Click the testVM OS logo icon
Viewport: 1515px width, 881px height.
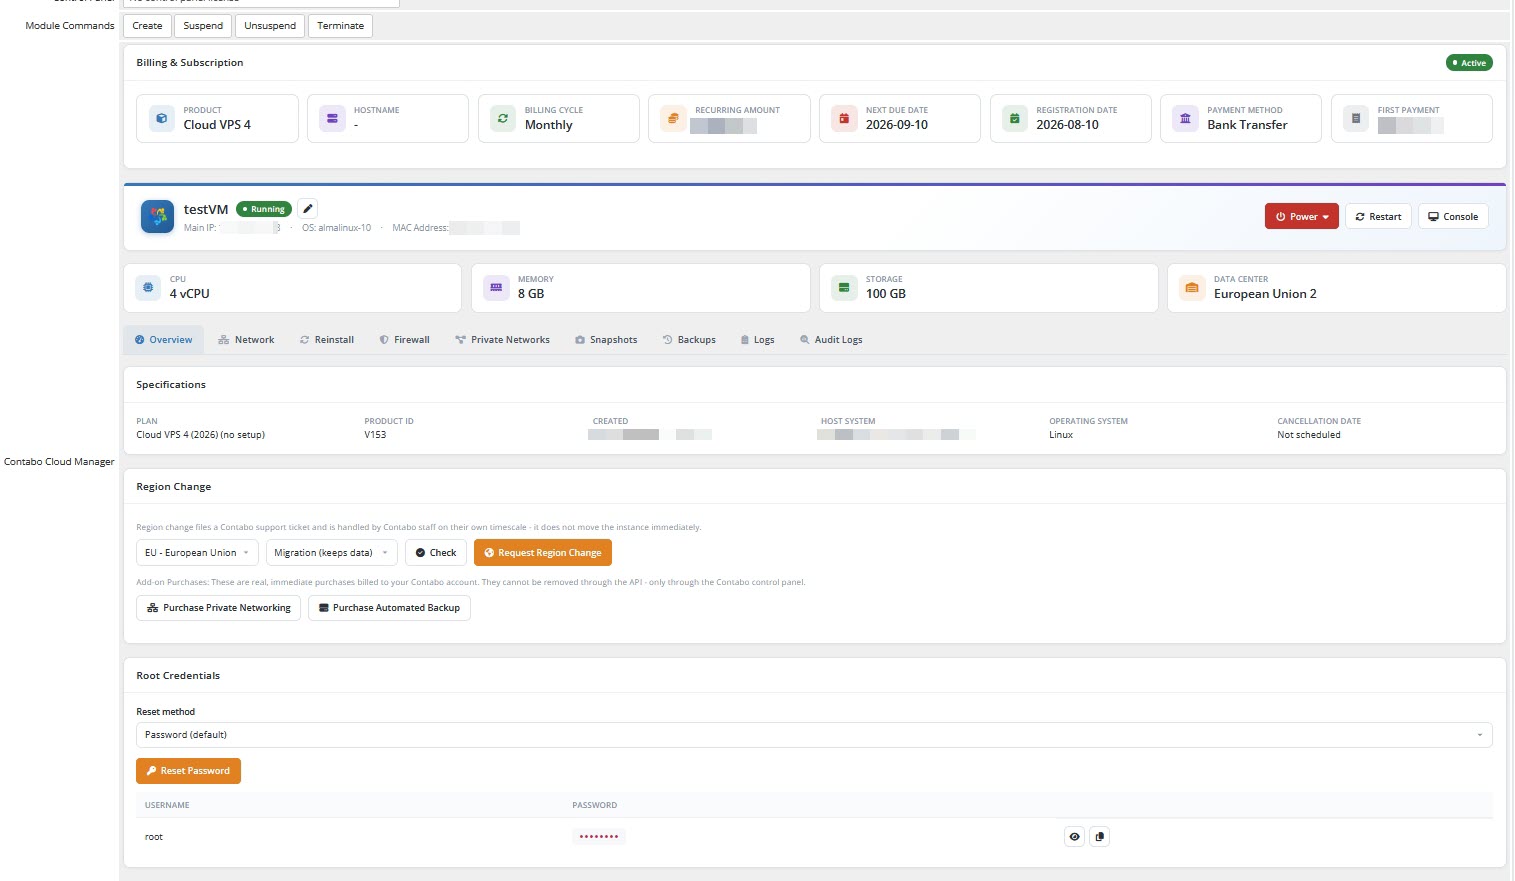(157, 216)
